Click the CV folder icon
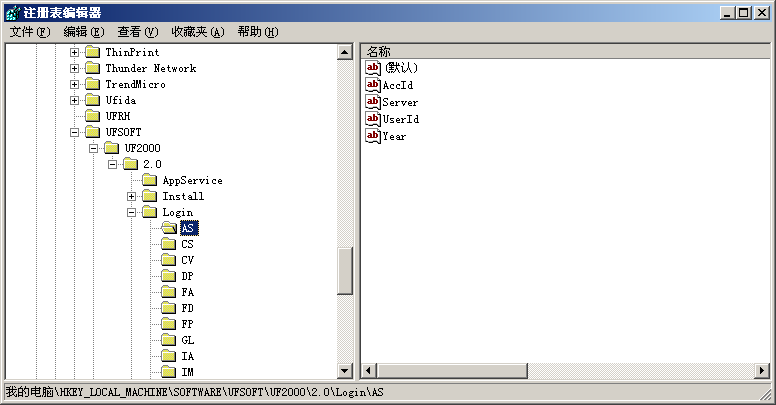 pos(169,260)
